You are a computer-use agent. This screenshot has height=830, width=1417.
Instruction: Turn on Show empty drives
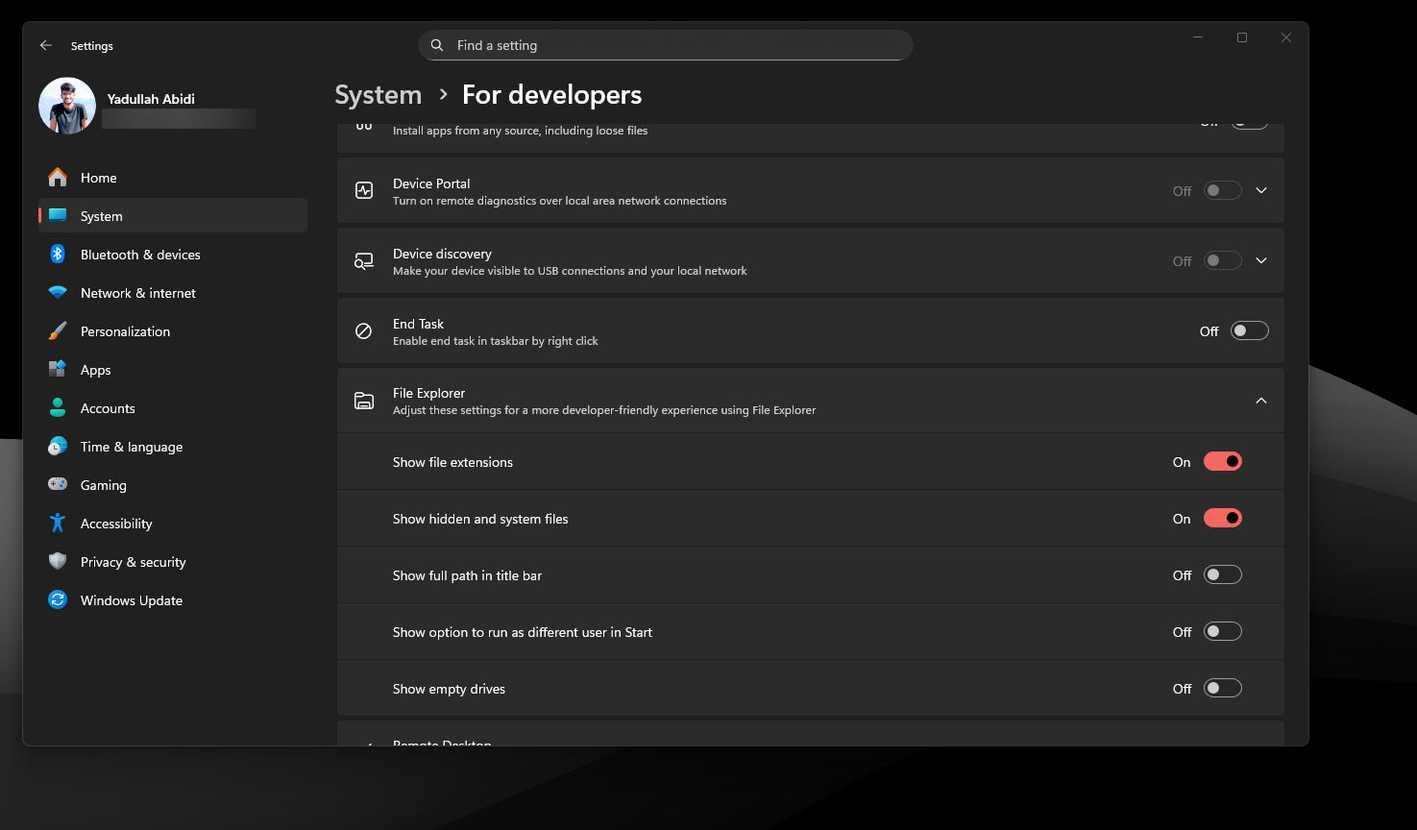pyautogui.click(x=1222, y=688)
